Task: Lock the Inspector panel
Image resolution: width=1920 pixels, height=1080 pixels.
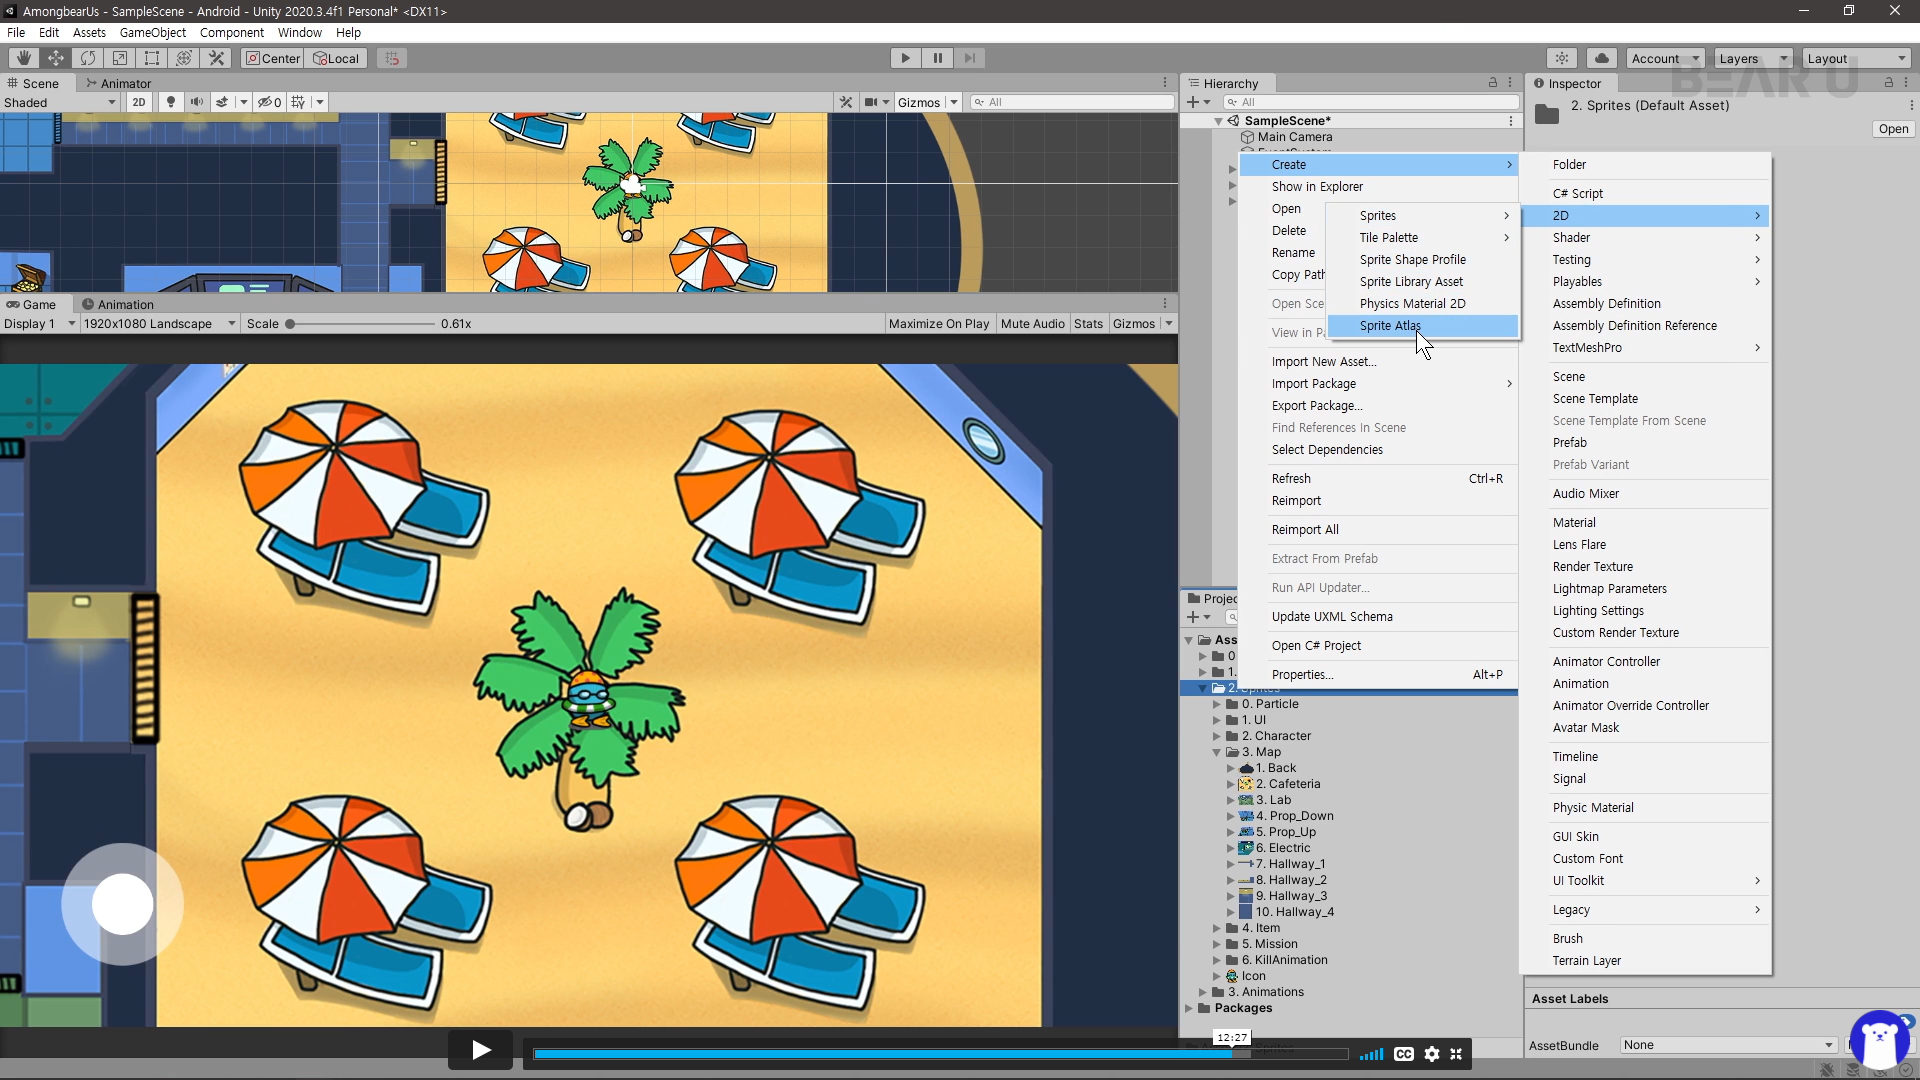Action: (1889, 83)
